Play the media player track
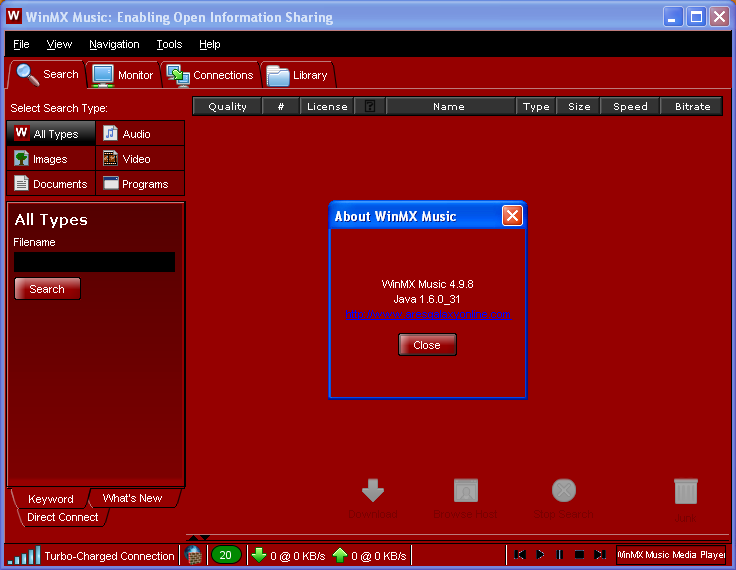736x570 pixels. pos(540,555)
